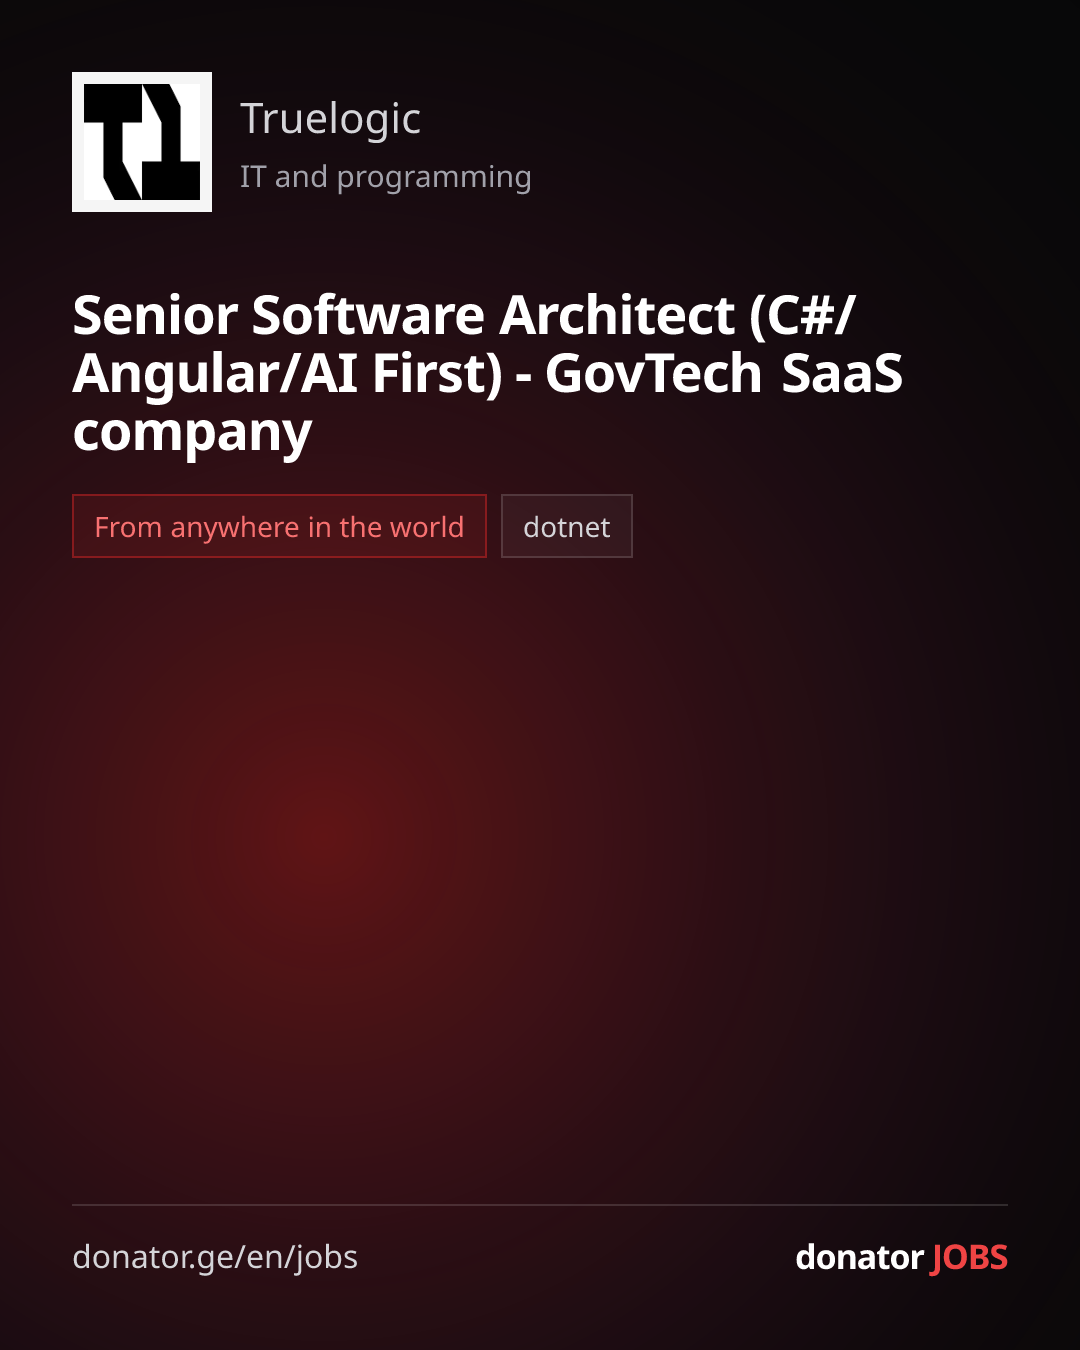Click the Truelogic company logo
1080x1350 pixels.
pos(142,142)
